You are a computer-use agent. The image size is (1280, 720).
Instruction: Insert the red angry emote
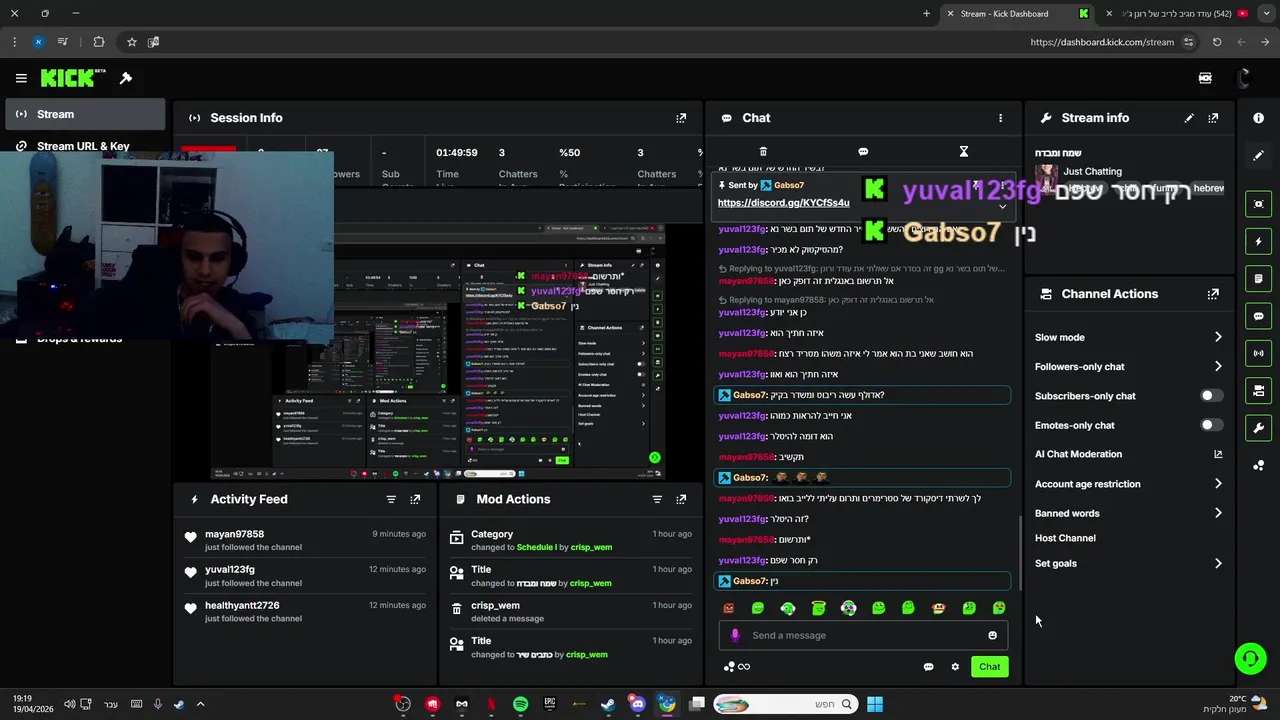(728, 608)
